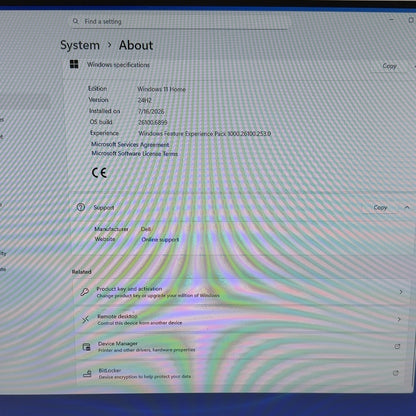Click the Remote desktop arrows icon
This screenshot has width=416, height=416.
pos(85,320)
